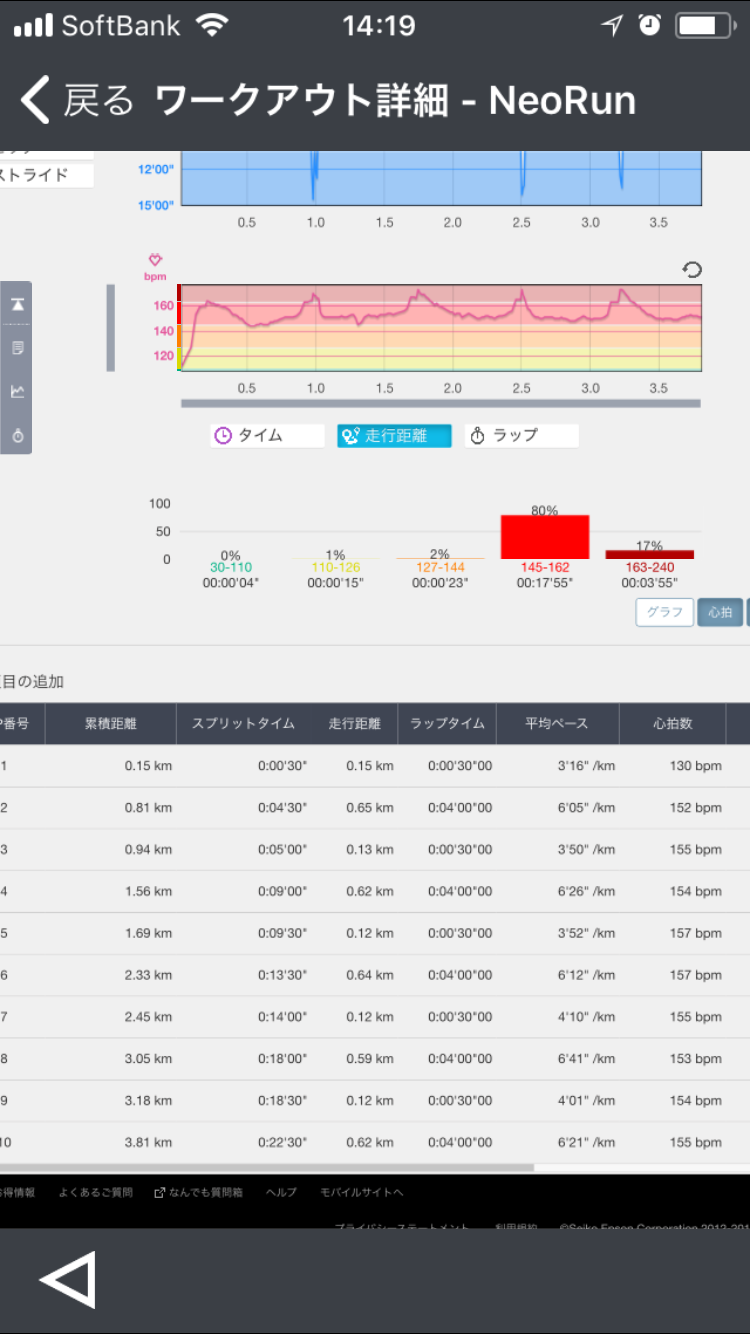This screenshot has height=1334, width=750.
Task: Click the 130 bpm heart rate cell
Action: click(x=695, y=766)
